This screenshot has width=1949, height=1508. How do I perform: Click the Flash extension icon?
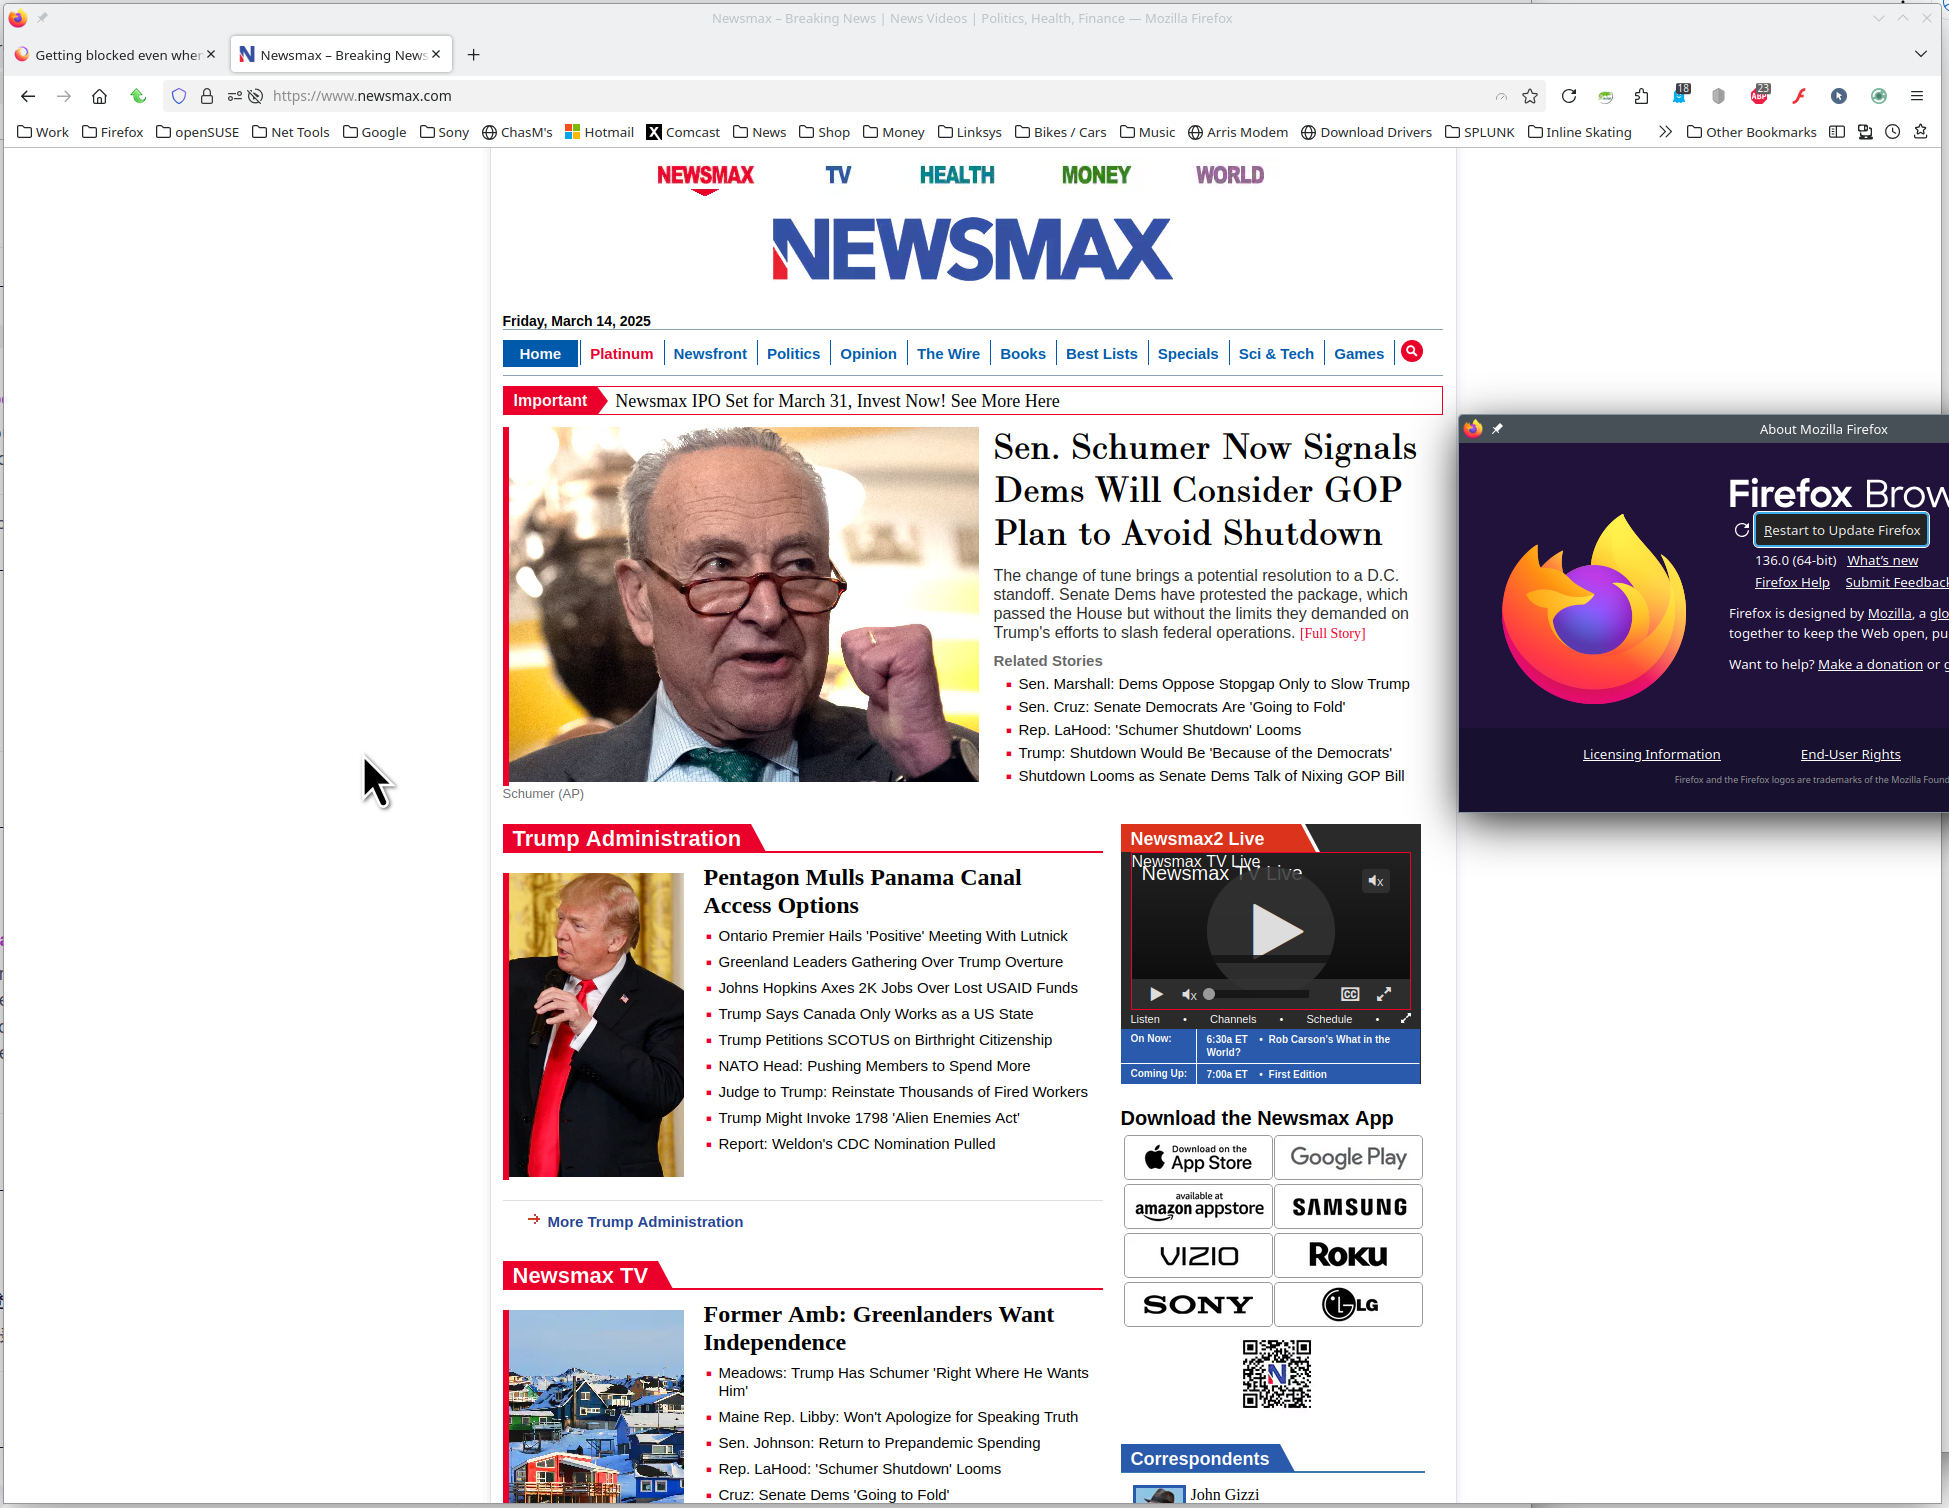pyautogui.click(x=1799, y=96)
